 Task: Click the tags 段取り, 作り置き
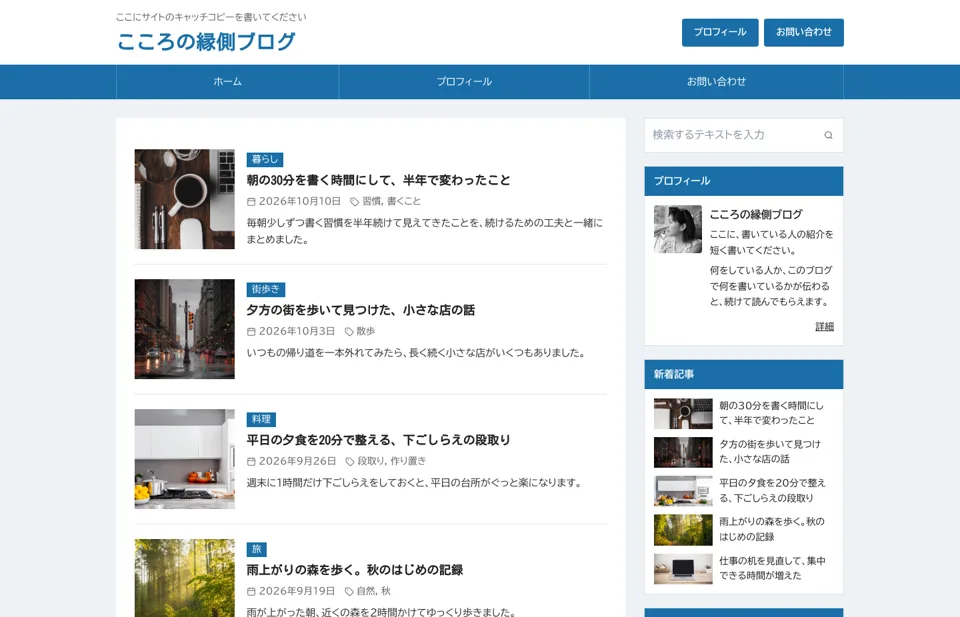(x=392, y=461)
